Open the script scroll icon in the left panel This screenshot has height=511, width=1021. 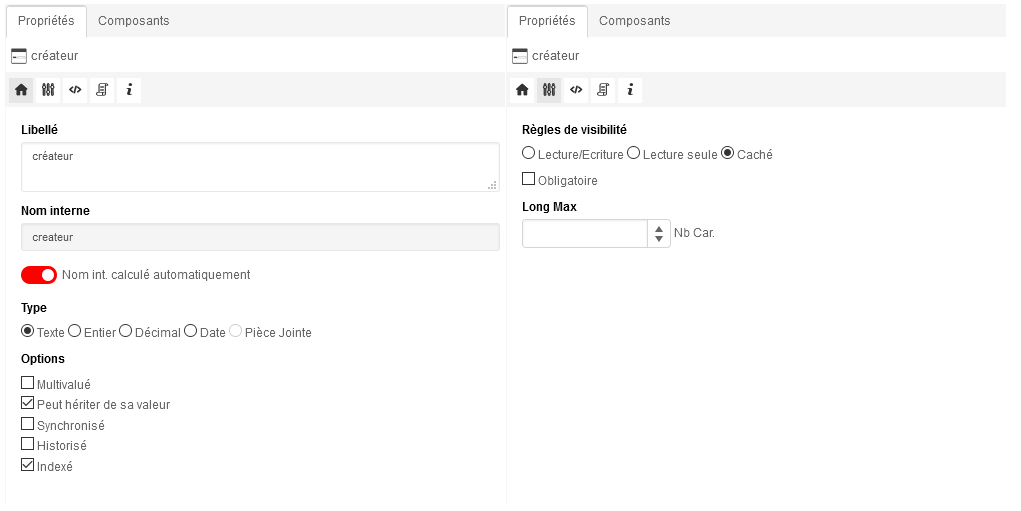[x=102, y=90]
